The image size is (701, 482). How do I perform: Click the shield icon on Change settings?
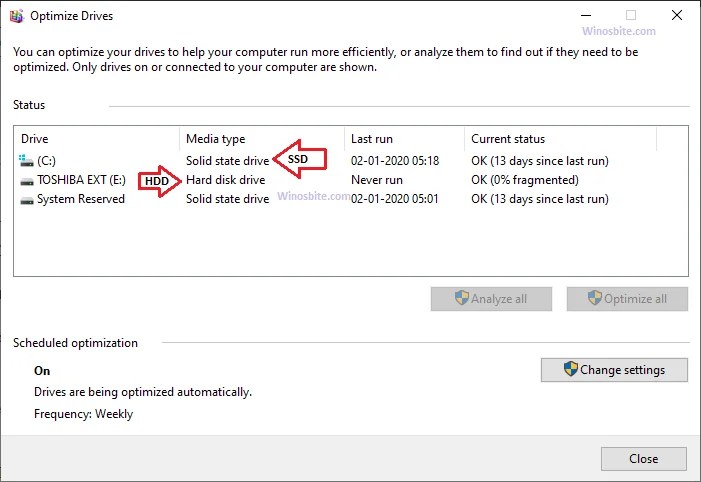[x=571, y=369]
